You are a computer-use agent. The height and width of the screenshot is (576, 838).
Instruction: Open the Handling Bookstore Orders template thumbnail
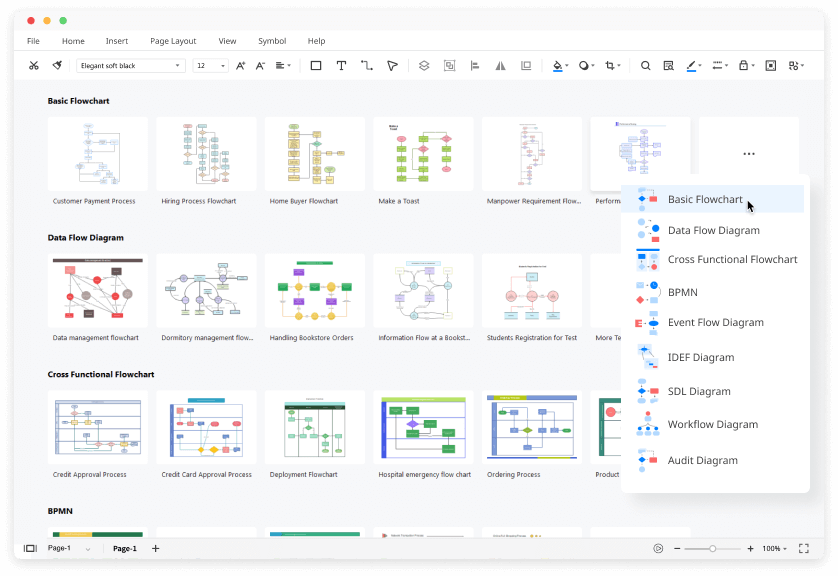[x=315, y=291]
